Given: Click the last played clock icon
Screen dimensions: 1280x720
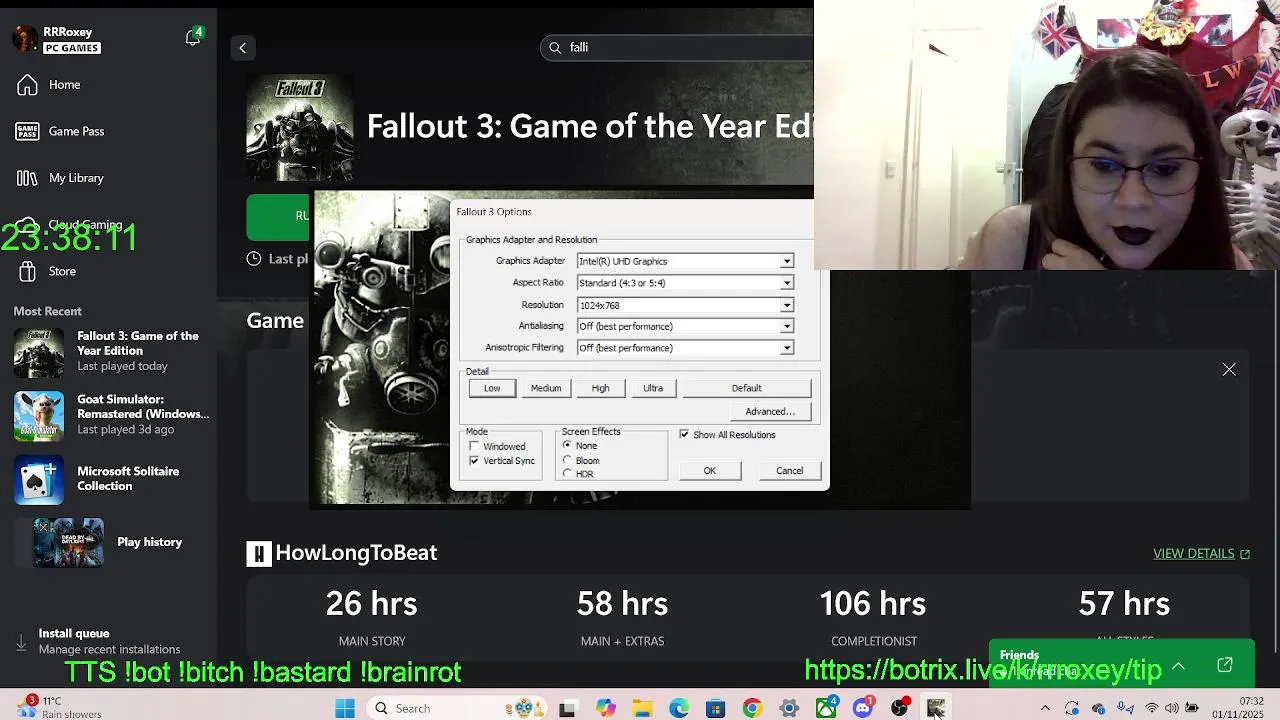Looking at the screenshot, I should (x=254, y=259).
